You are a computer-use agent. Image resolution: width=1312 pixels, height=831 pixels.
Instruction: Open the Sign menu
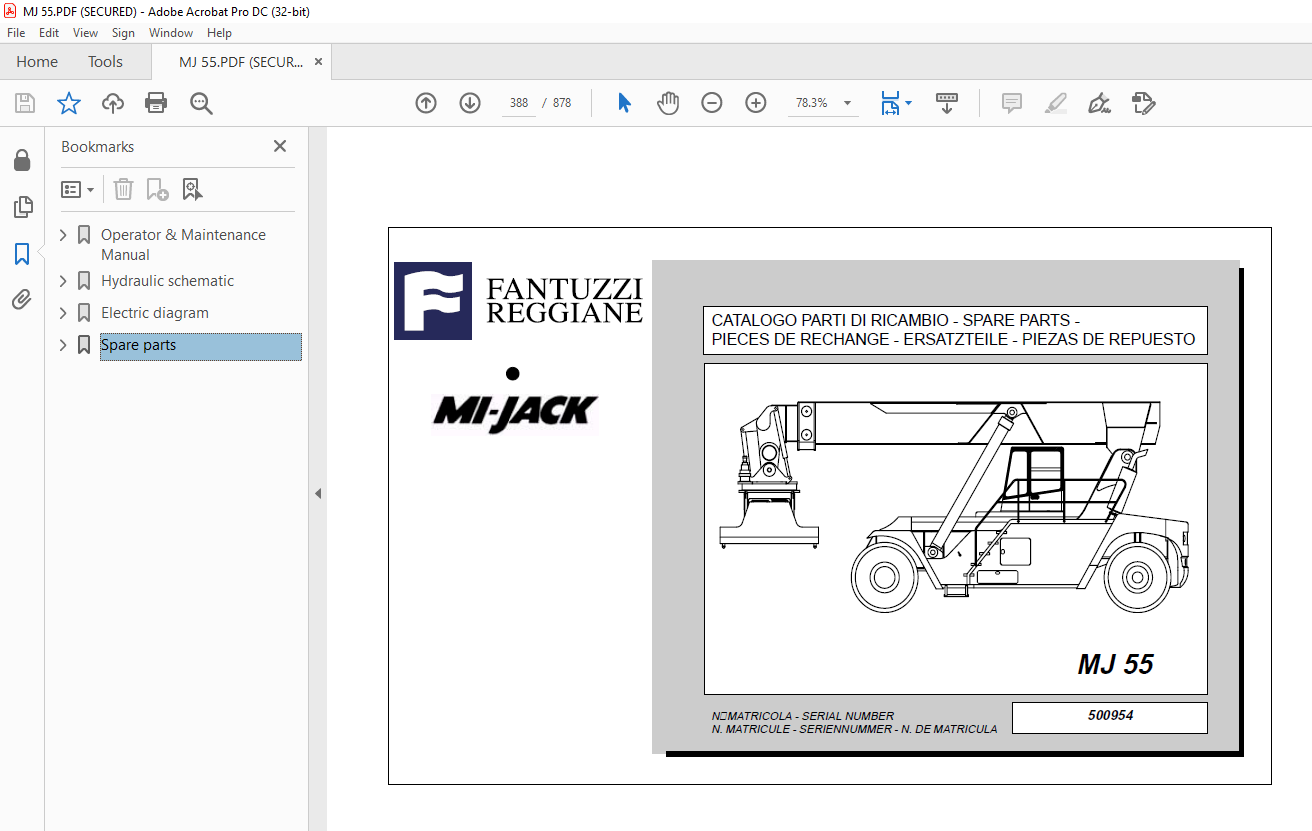tap(123, 33)
